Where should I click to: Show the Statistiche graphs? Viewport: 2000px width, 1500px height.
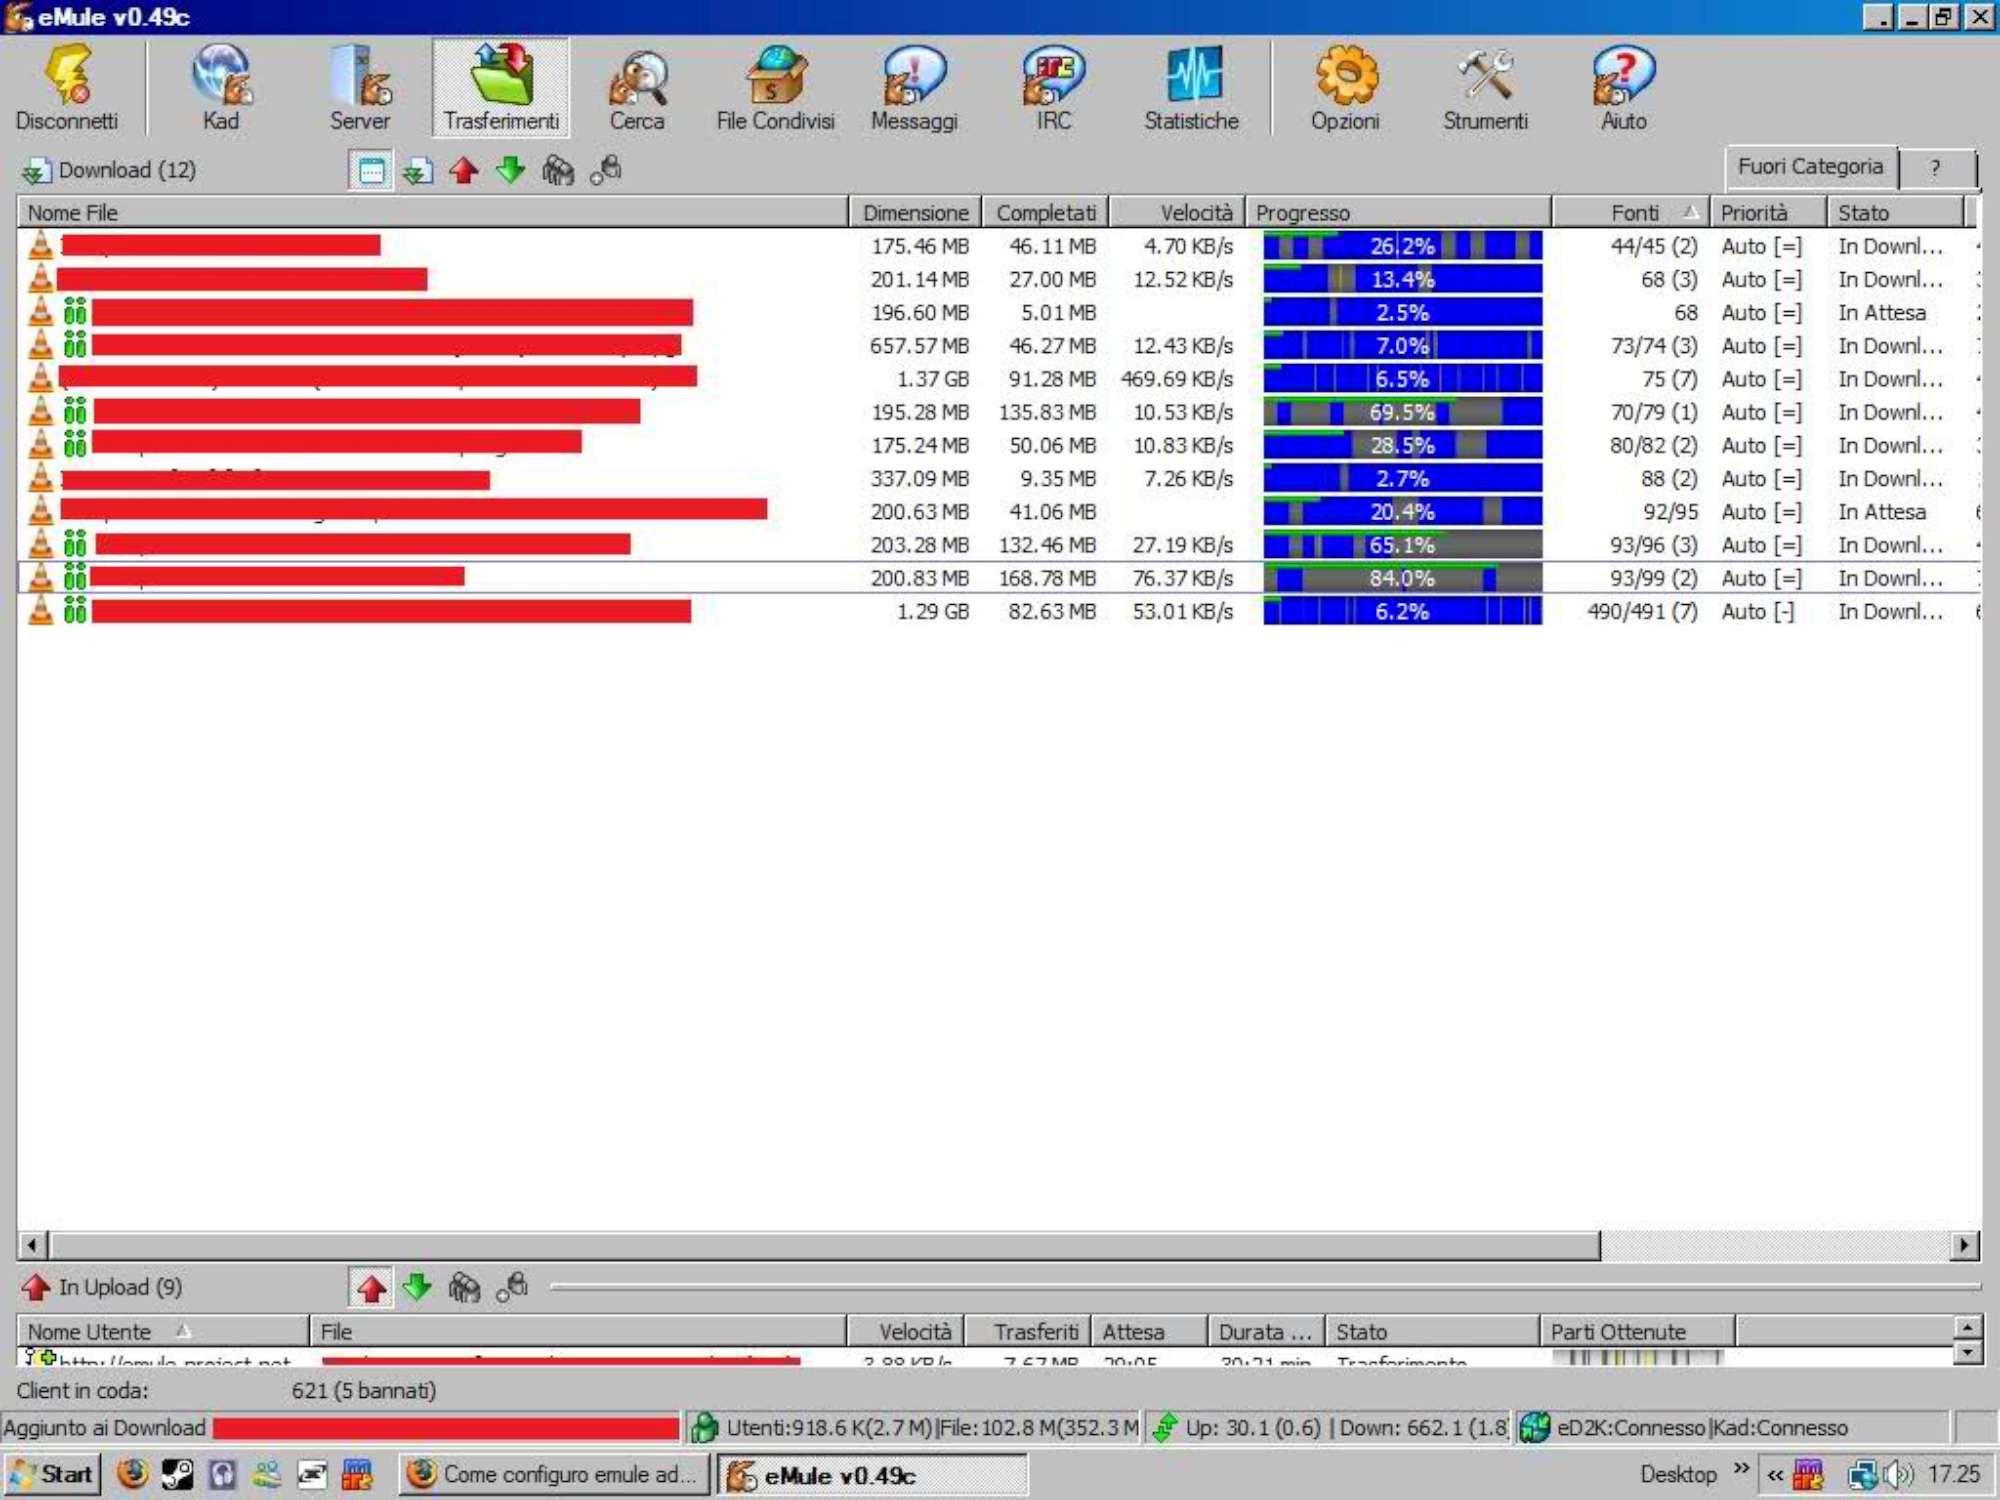click(x=1191, y=88)
